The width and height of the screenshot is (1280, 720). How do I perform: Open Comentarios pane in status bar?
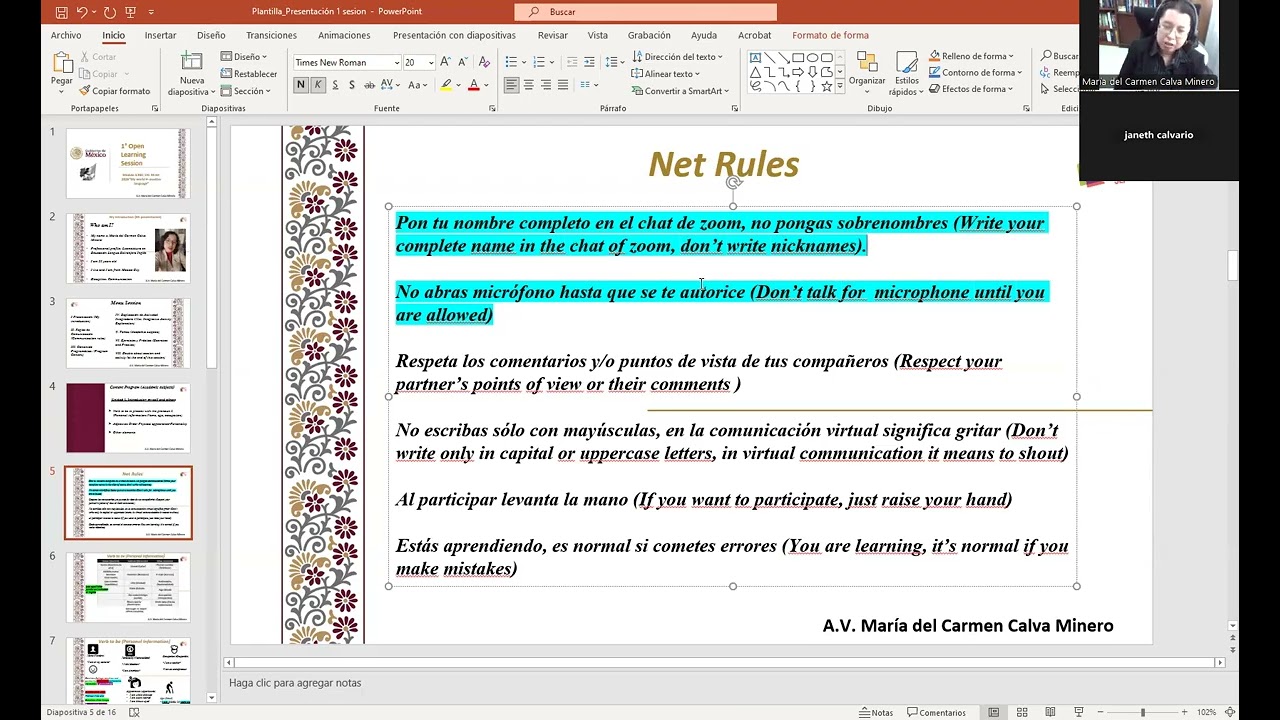(x=936, y=712)
